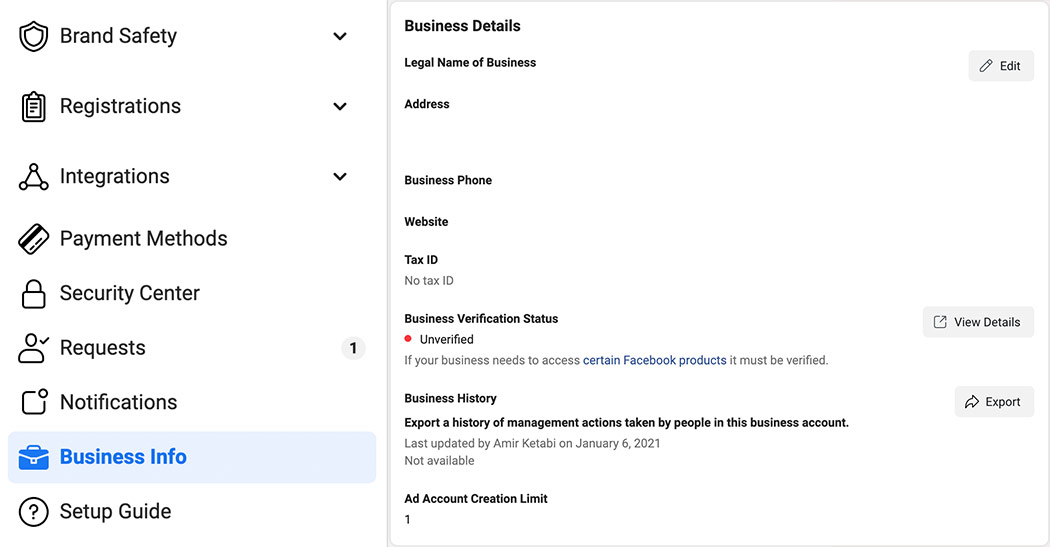This screenshot has height=547, width=1050.
Task: Open the Notifications section
Action: click(x=192, y=402)
